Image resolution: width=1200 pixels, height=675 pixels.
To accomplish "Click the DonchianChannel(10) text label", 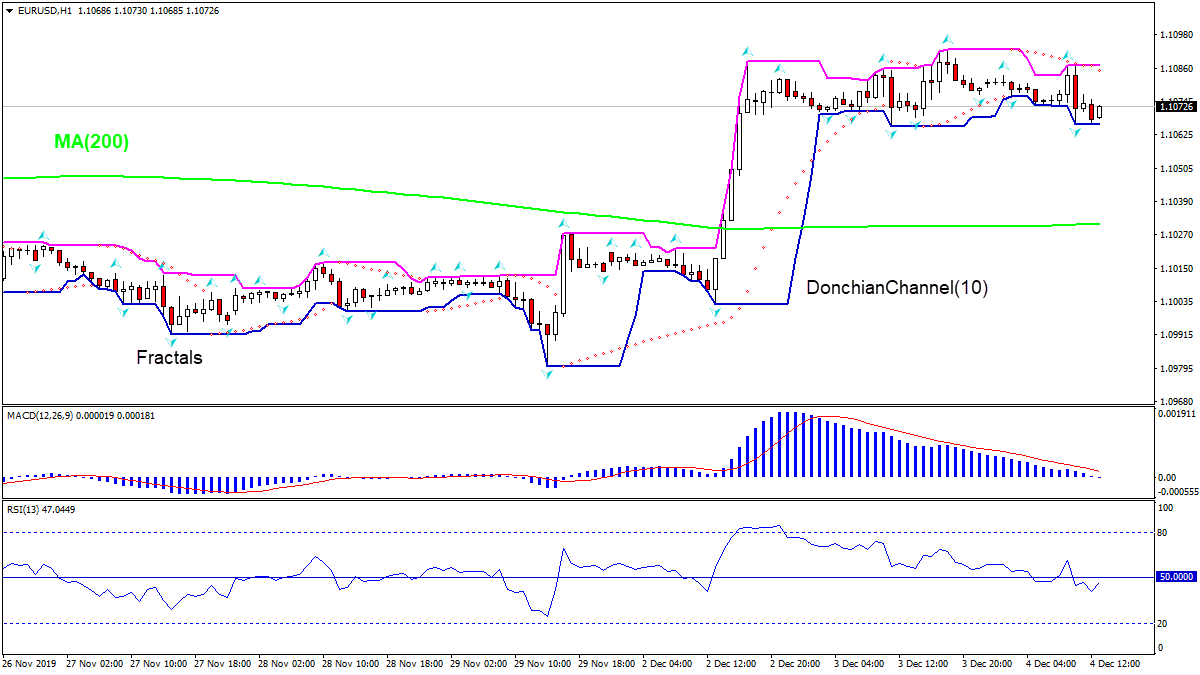I will point(897,288).
